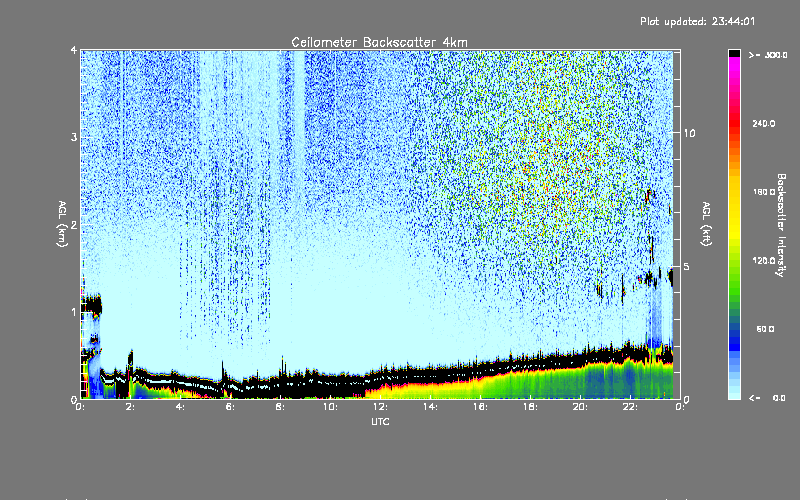The height and width of the screenshot is (500, 800).
Task: Click the '10' kft tick on right axis
Action: click(689, 133)
